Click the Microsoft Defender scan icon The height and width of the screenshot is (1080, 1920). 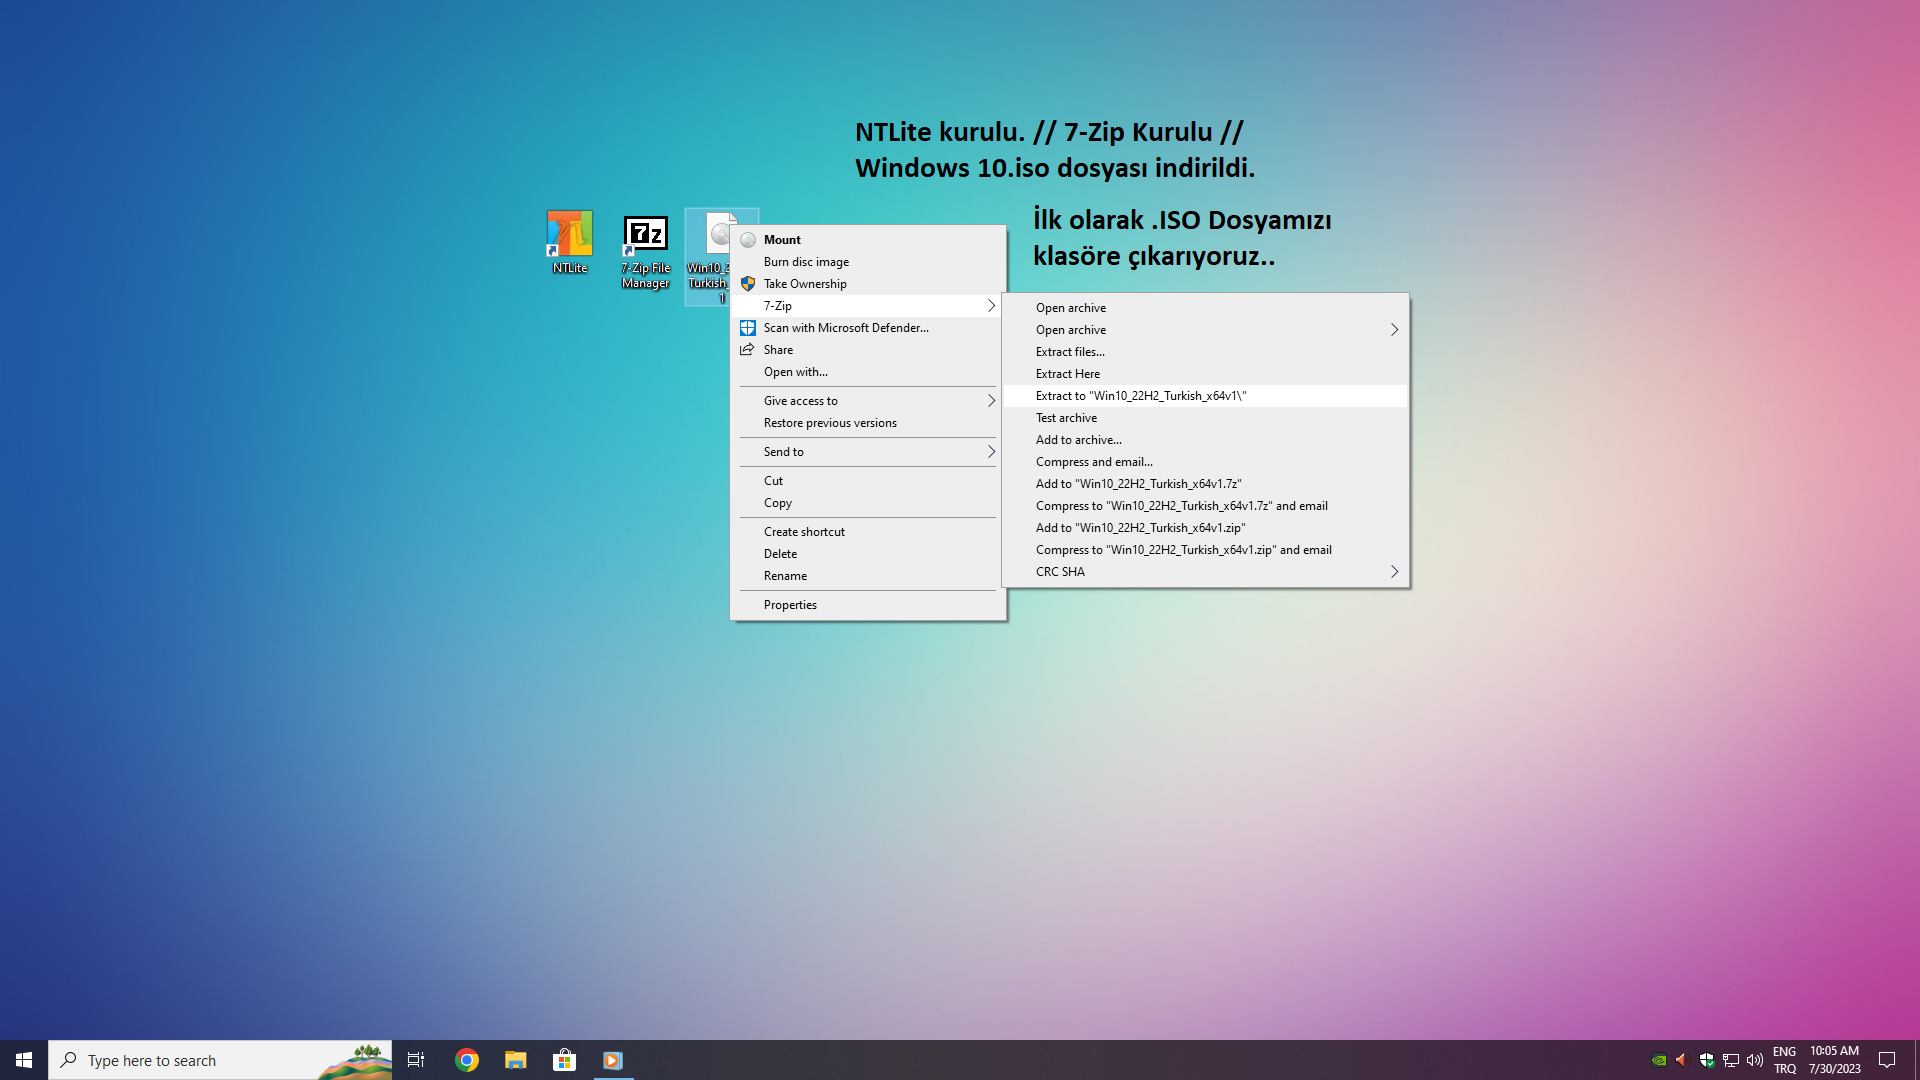click(748, 328)
